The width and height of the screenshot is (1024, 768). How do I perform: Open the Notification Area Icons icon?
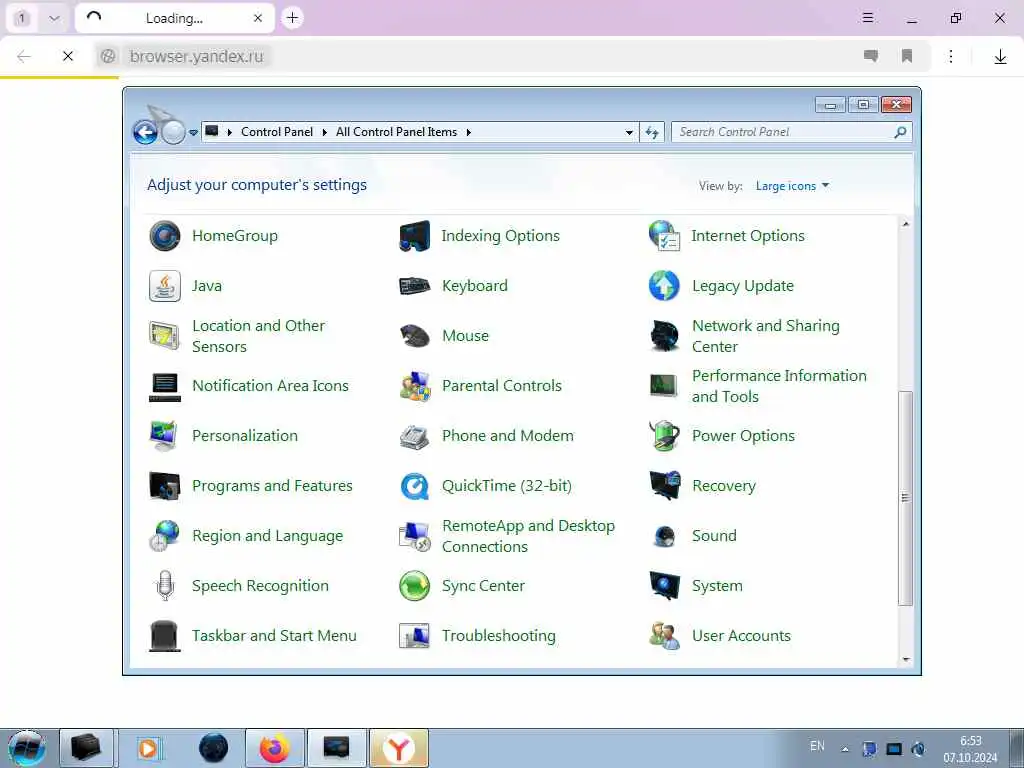pyautogui.click(x=165, y=386)
